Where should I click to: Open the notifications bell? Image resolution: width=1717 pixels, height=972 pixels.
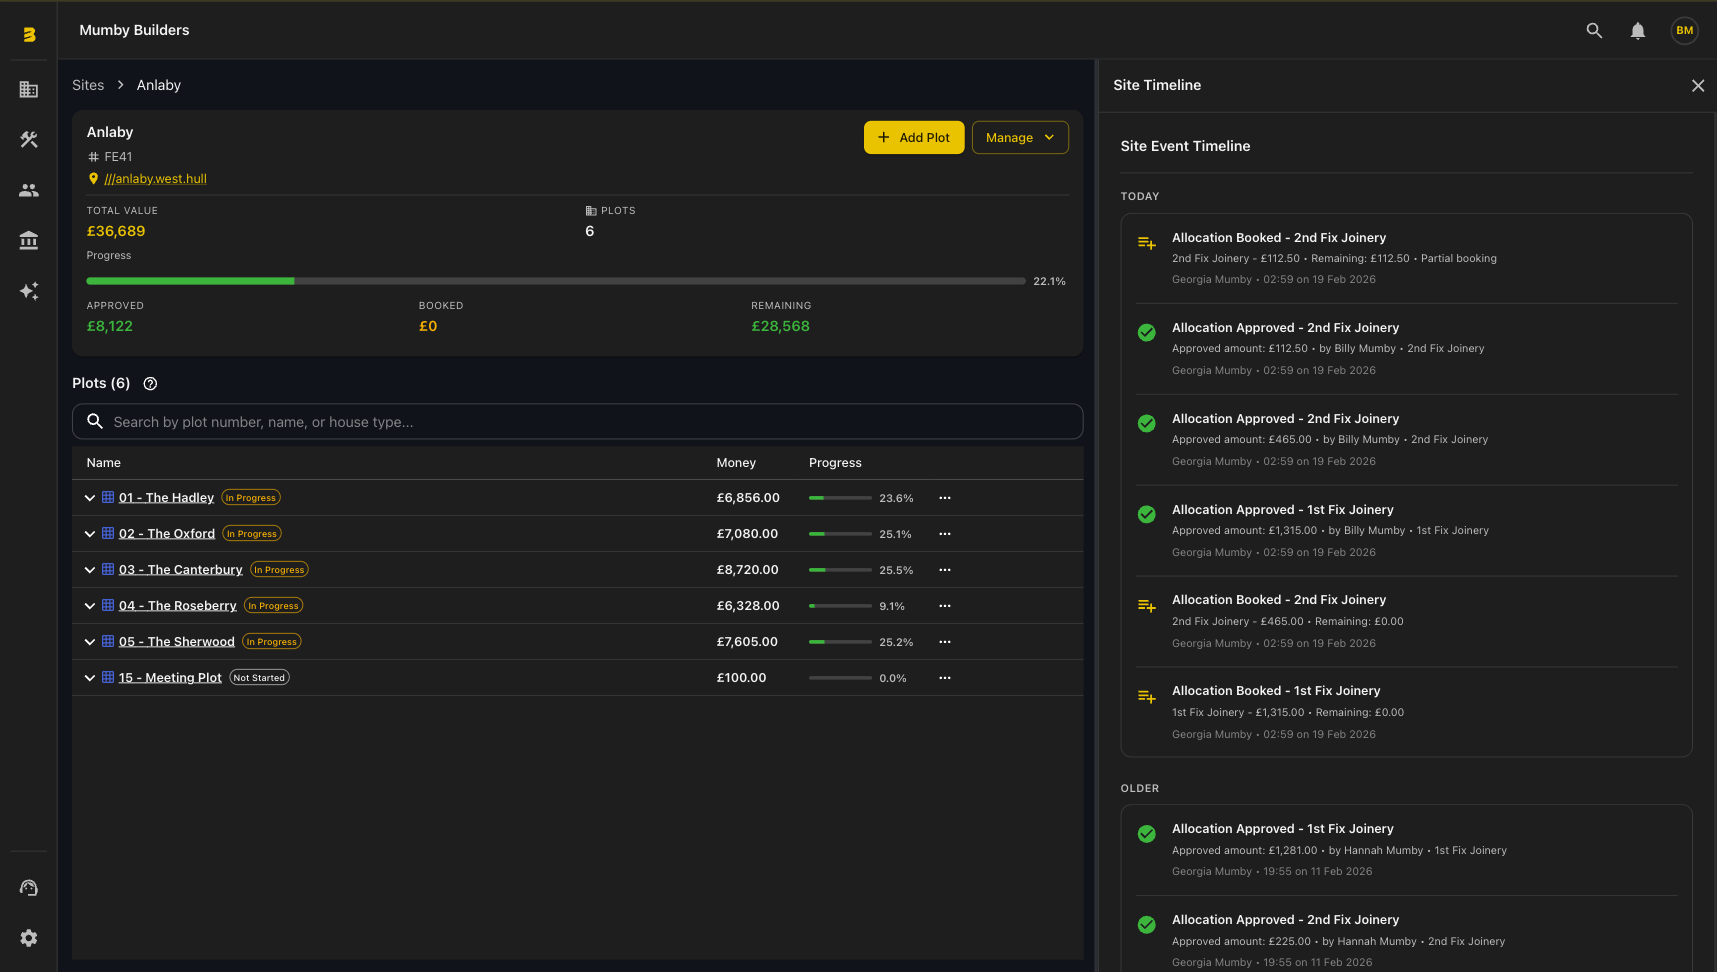[x=1638, y=31]
